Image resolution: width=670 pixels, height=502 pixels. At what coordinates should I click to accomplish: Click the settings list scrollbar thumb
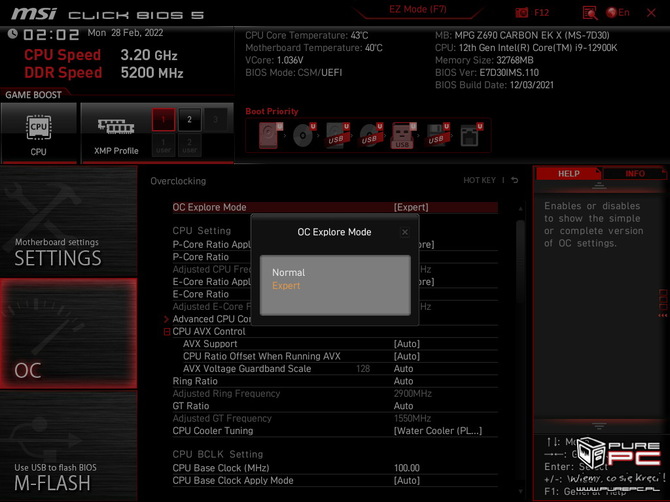coord(520,261)
